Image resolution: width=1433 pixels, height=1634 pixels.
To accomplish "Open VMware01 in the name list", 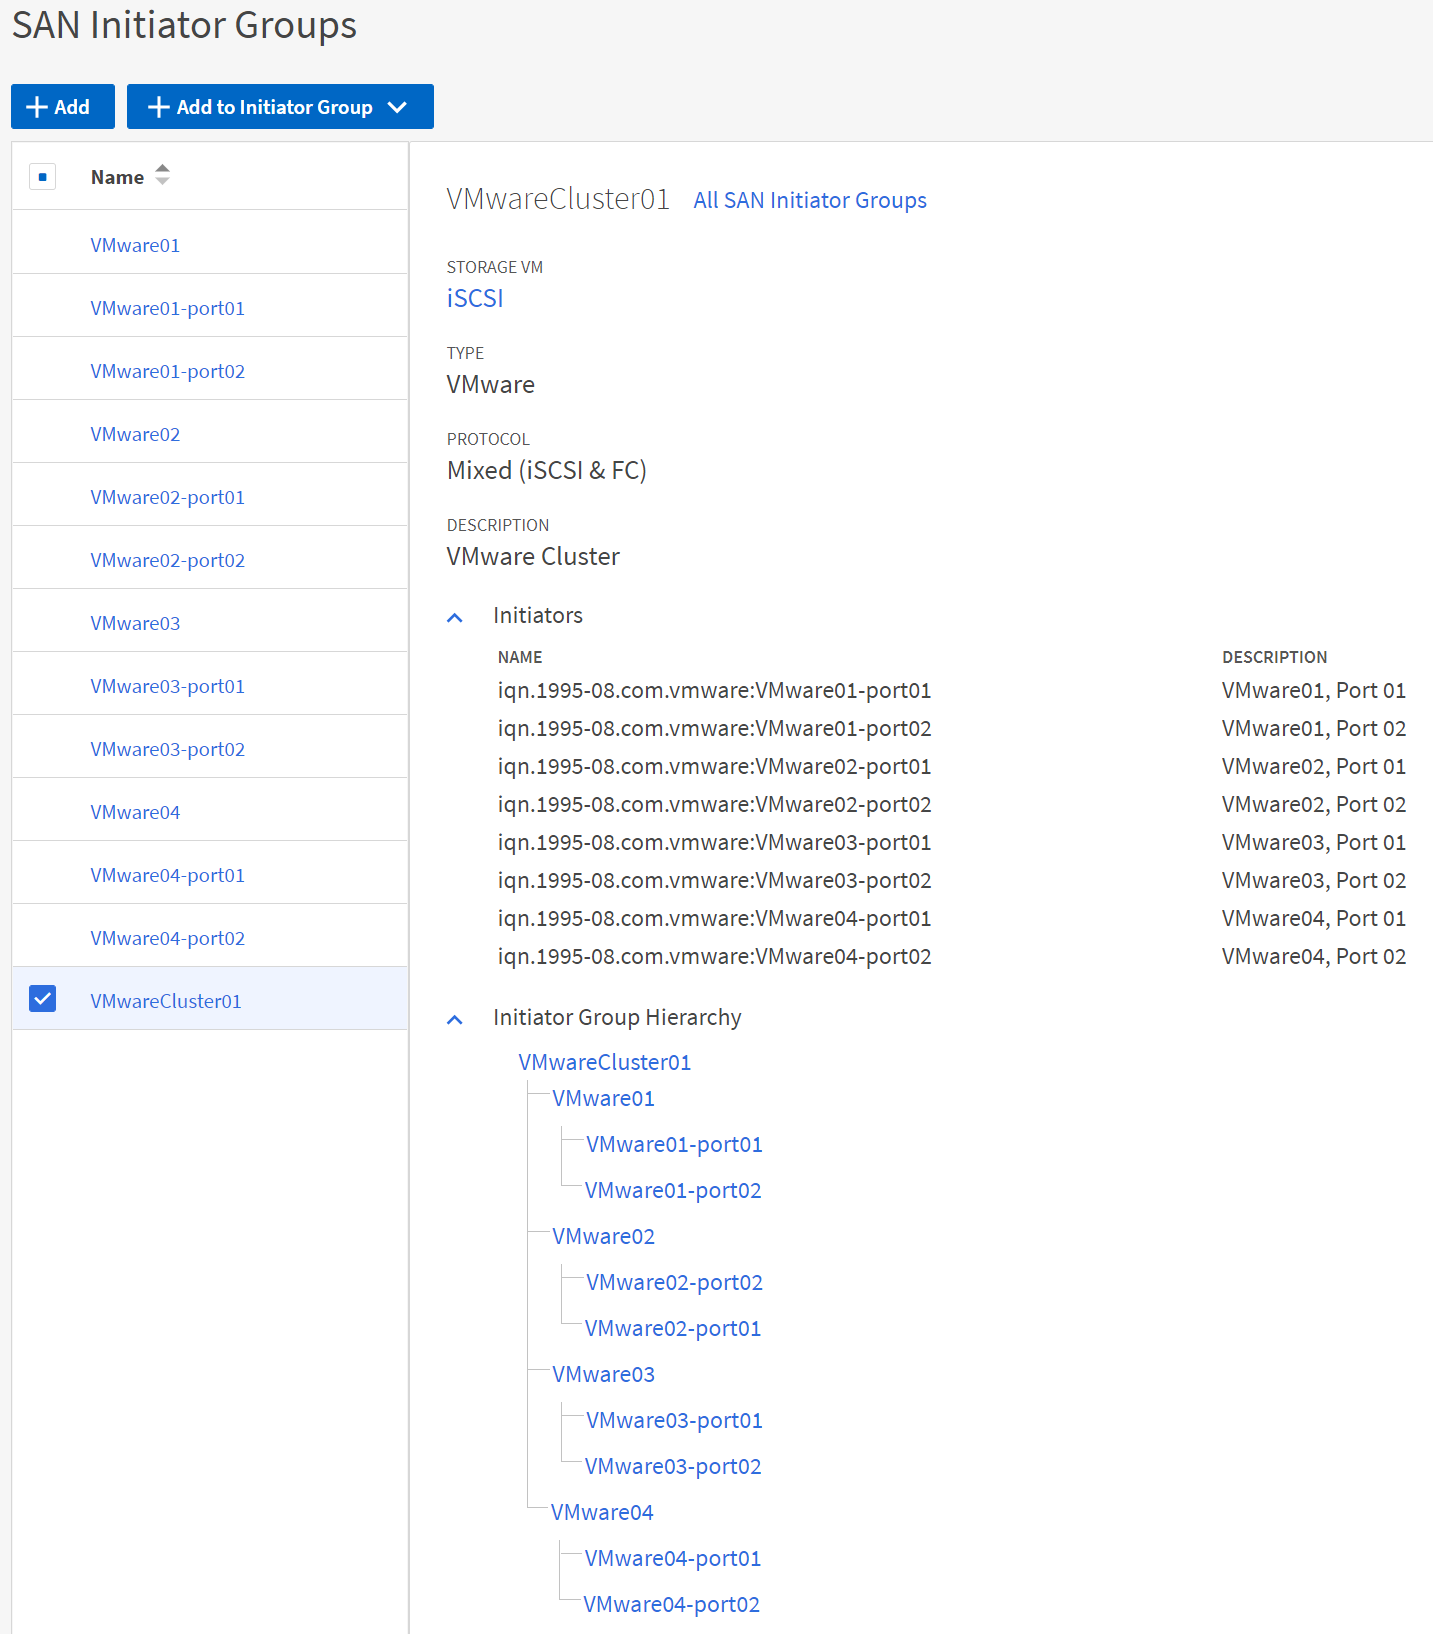I will 135,245.
